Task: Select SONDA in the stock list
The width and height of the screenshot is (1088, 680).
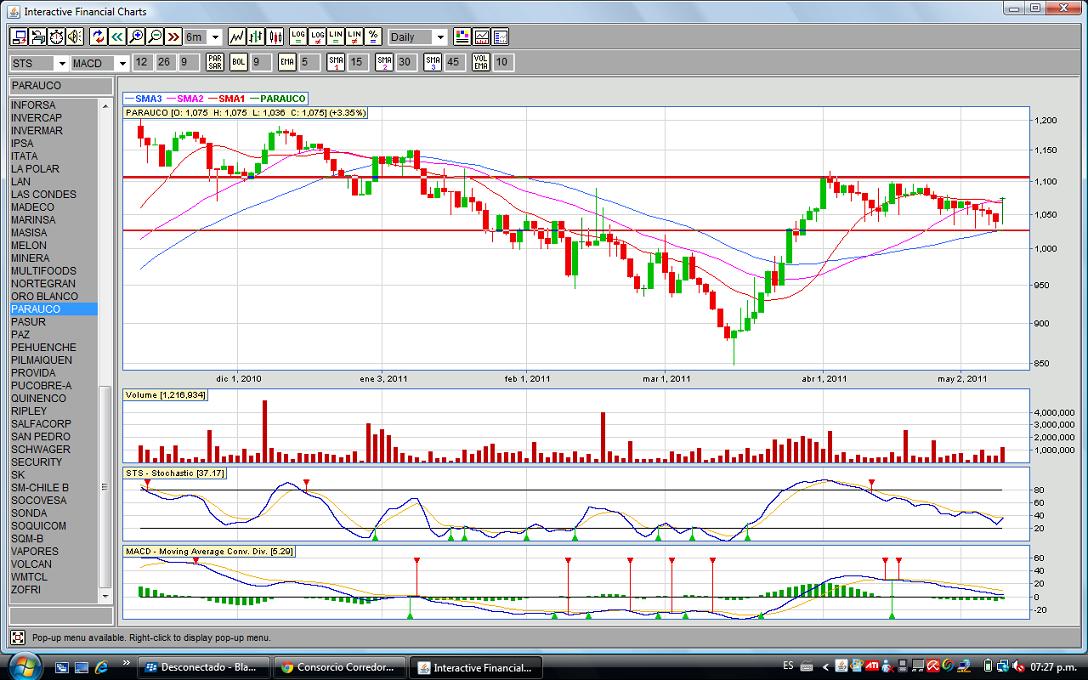Action: point(29,513)
